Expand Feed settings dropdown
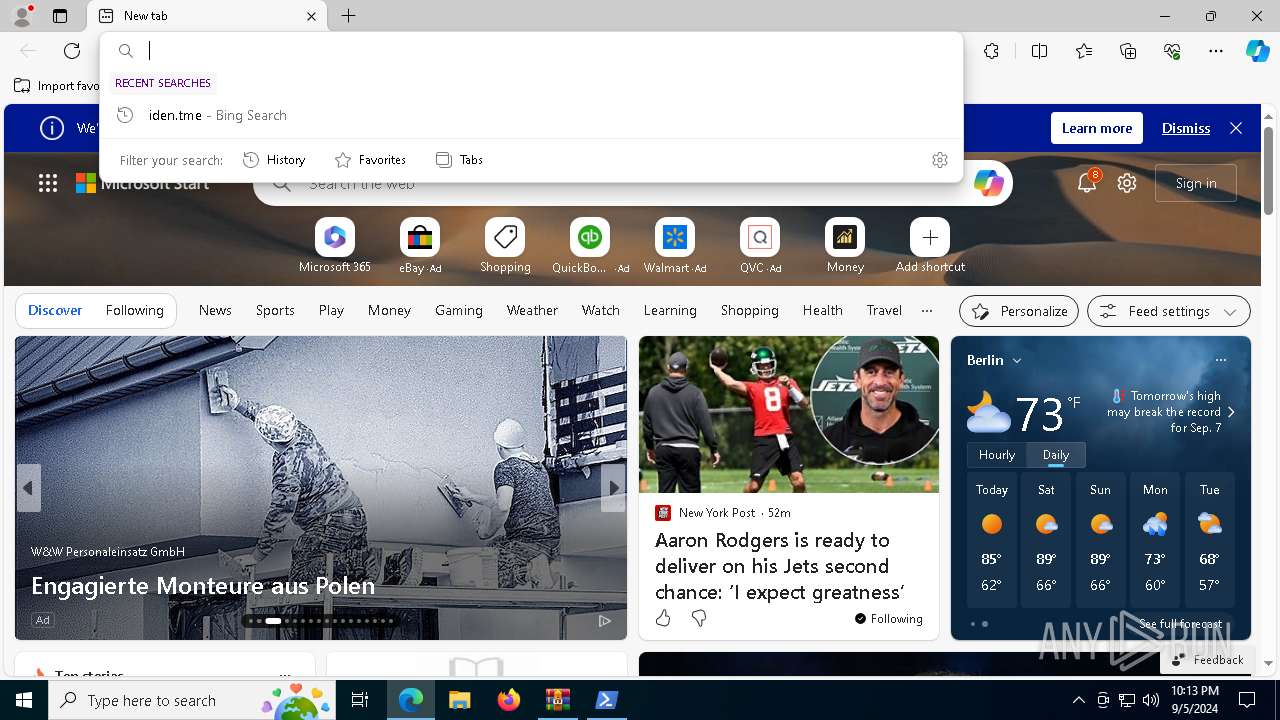This screenshot has width=1280, height=720. pos(1168,311)
